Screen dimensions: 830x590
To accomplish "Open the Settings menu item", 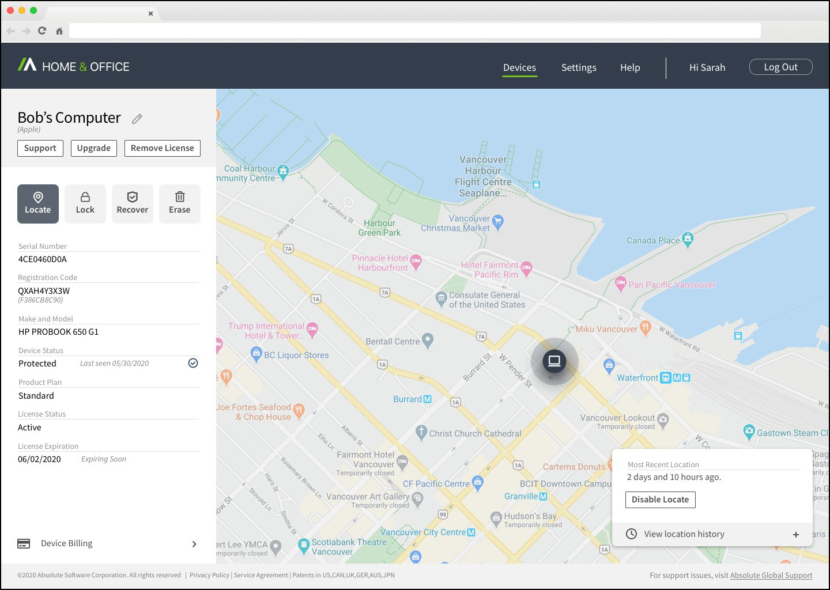I will click(x=579, y=67).
